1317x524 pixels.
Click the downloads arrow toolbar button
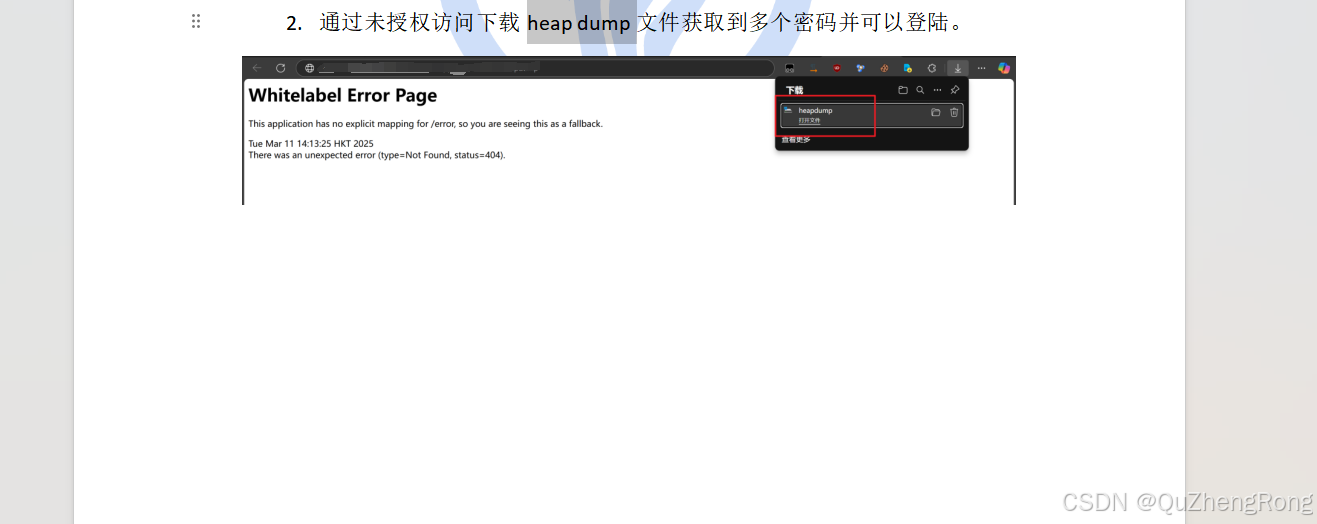click(x=958, y=68)
